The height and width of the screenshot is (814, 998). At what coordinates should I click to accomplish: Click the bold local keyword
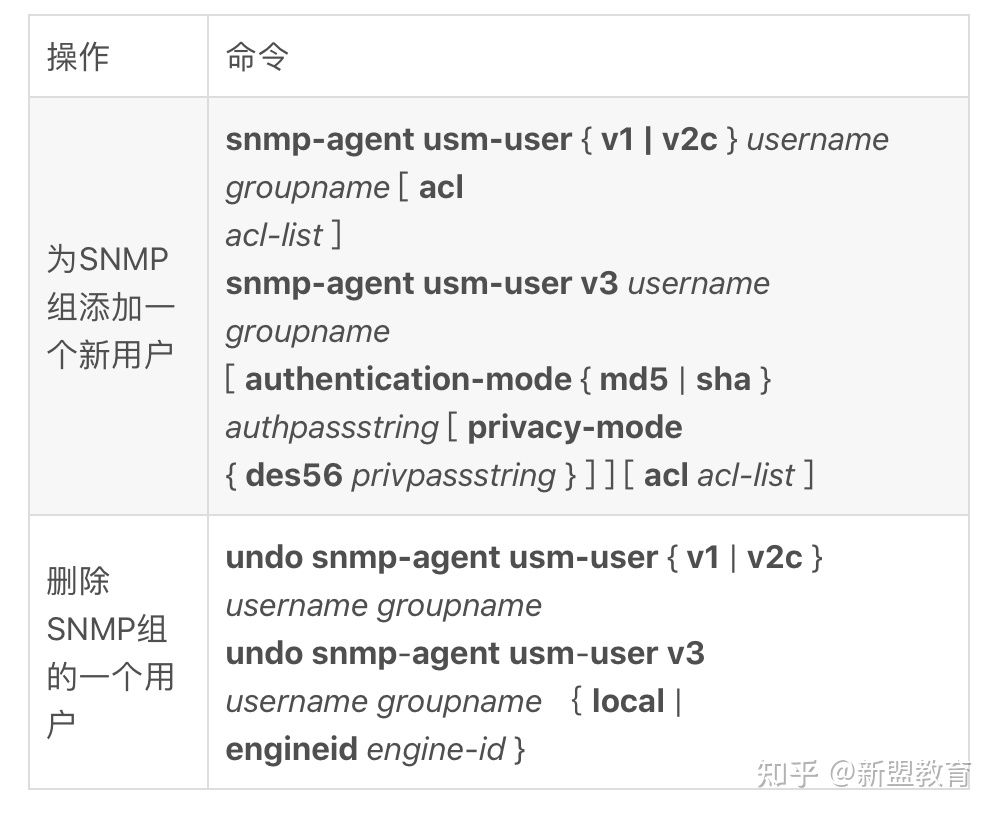628,701
